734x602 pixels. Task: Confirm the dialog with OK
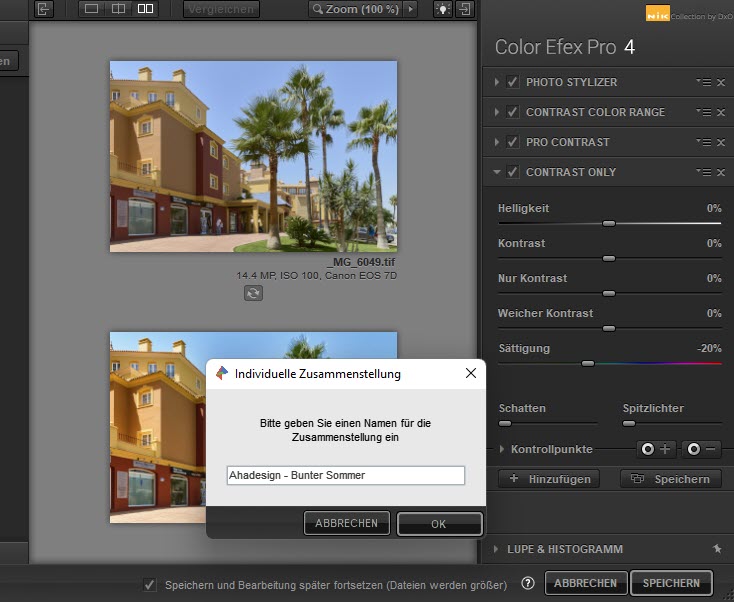[x=439, y=524]
